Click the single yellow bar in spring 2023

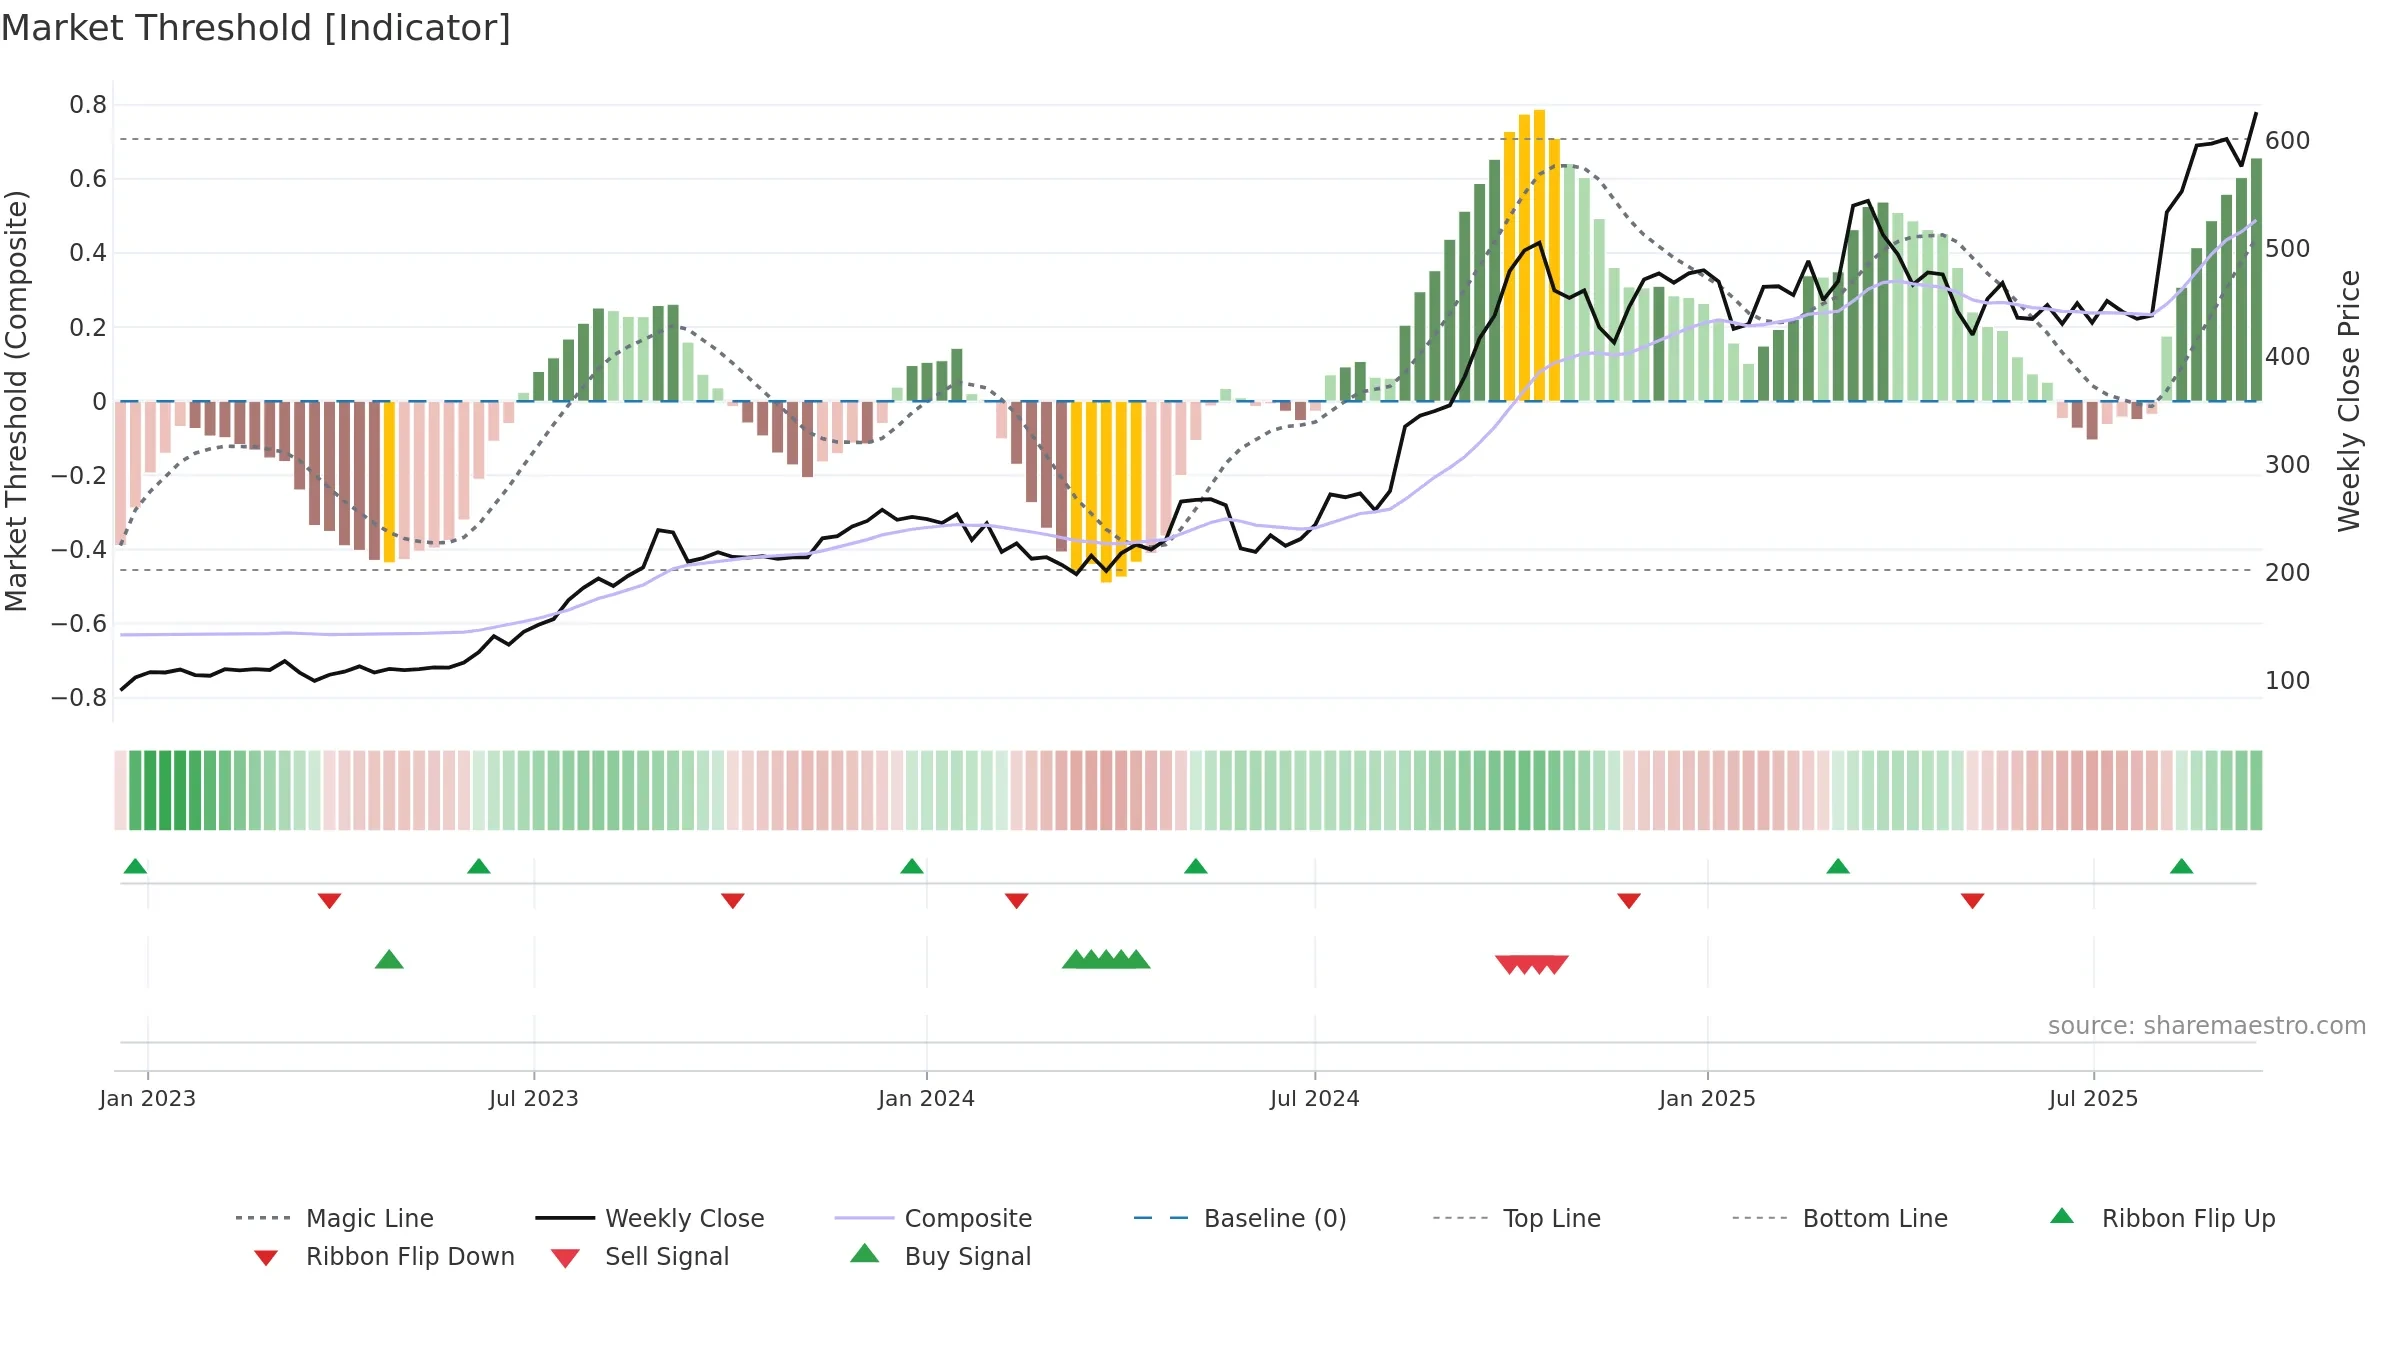(x=390, y=482)
